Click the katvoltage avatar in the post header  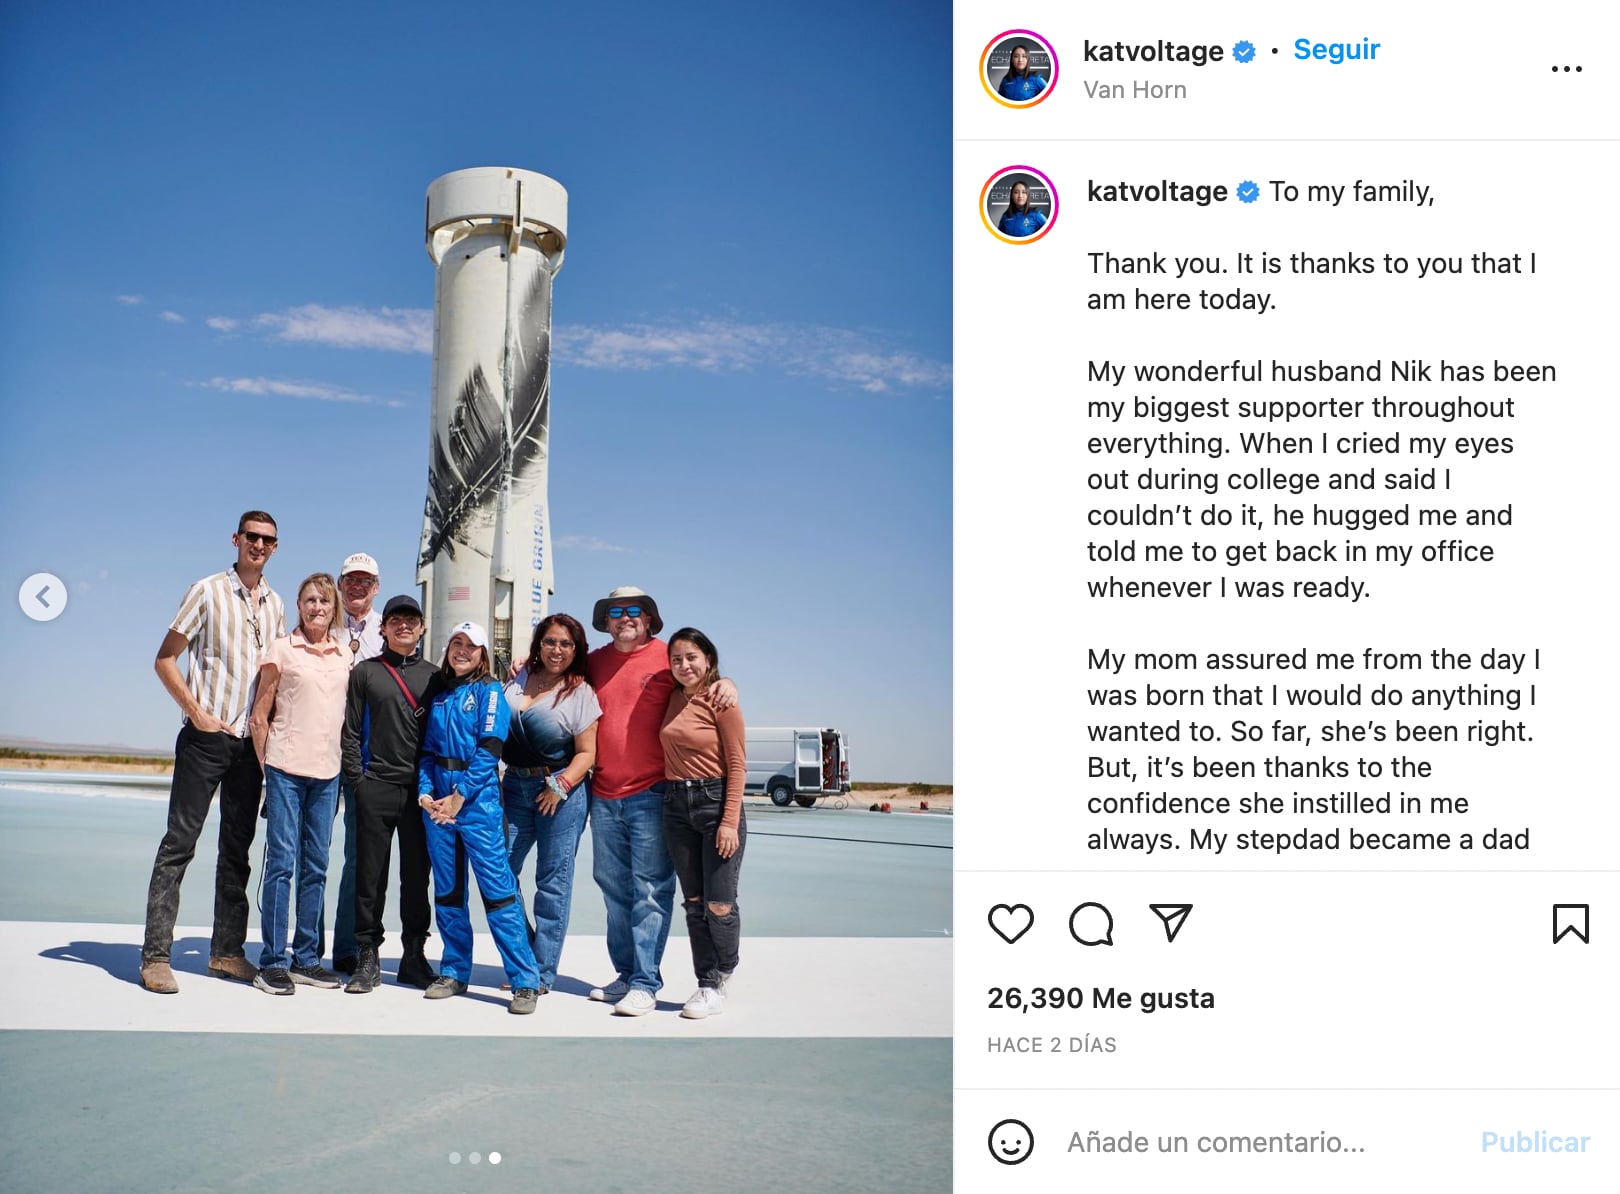(x=1019, y=69)
